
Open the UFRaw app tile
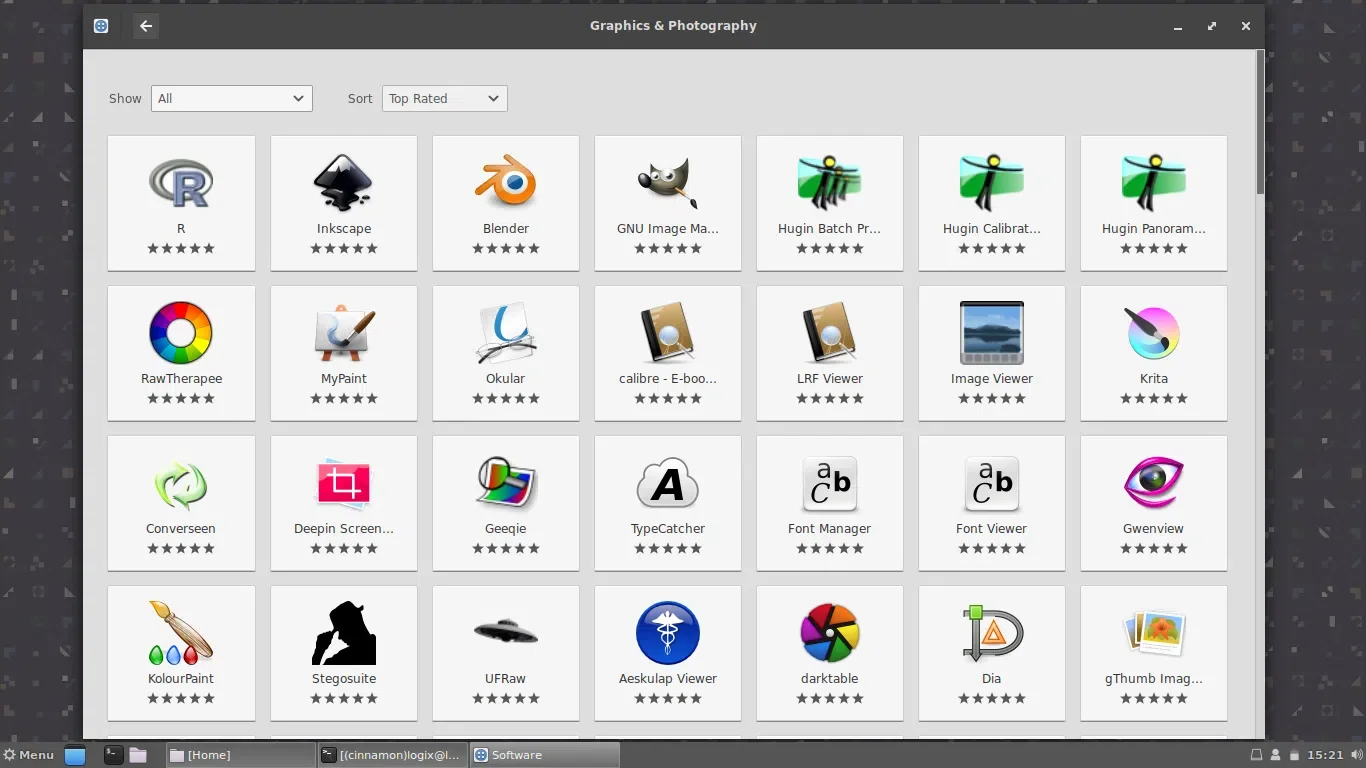506,653
